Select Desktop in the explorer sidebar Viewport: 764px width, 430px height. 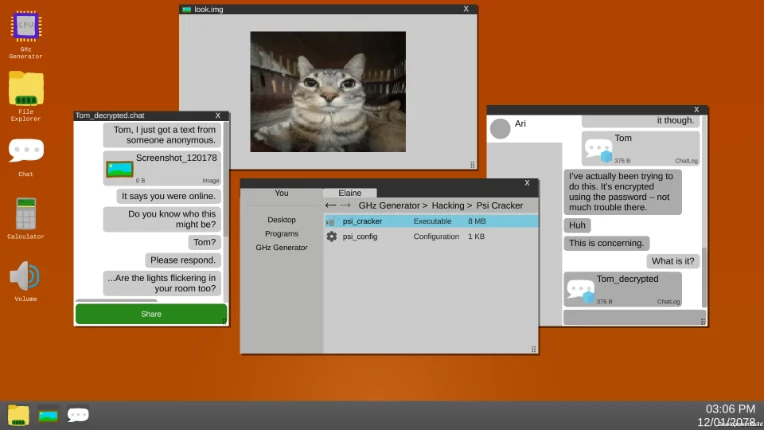[281, 219]
